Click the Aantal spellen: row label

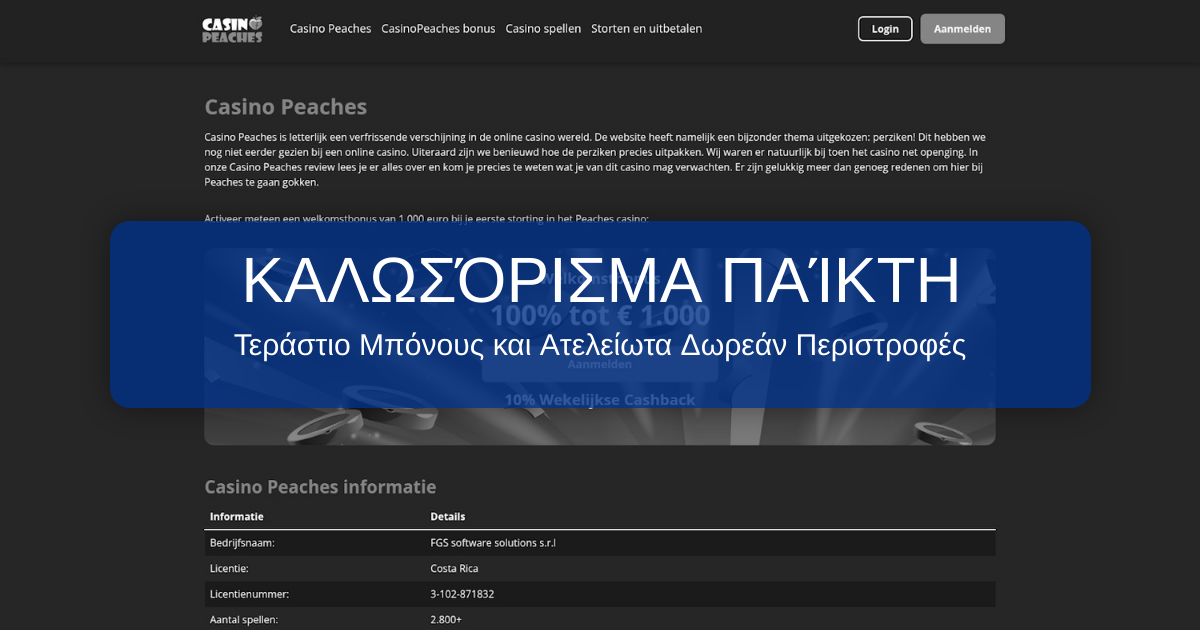click(x=244, y=620)
